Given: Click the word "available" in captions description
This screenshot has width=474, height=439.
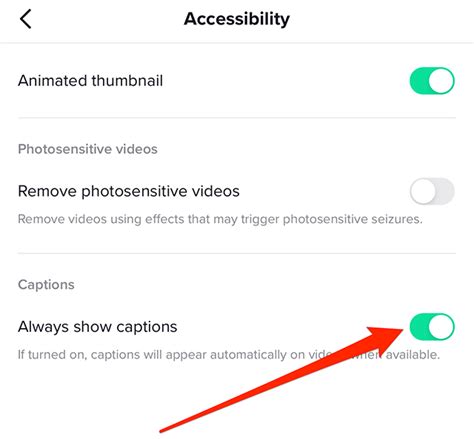Looking at the screenshot, I should pos(413,355).
